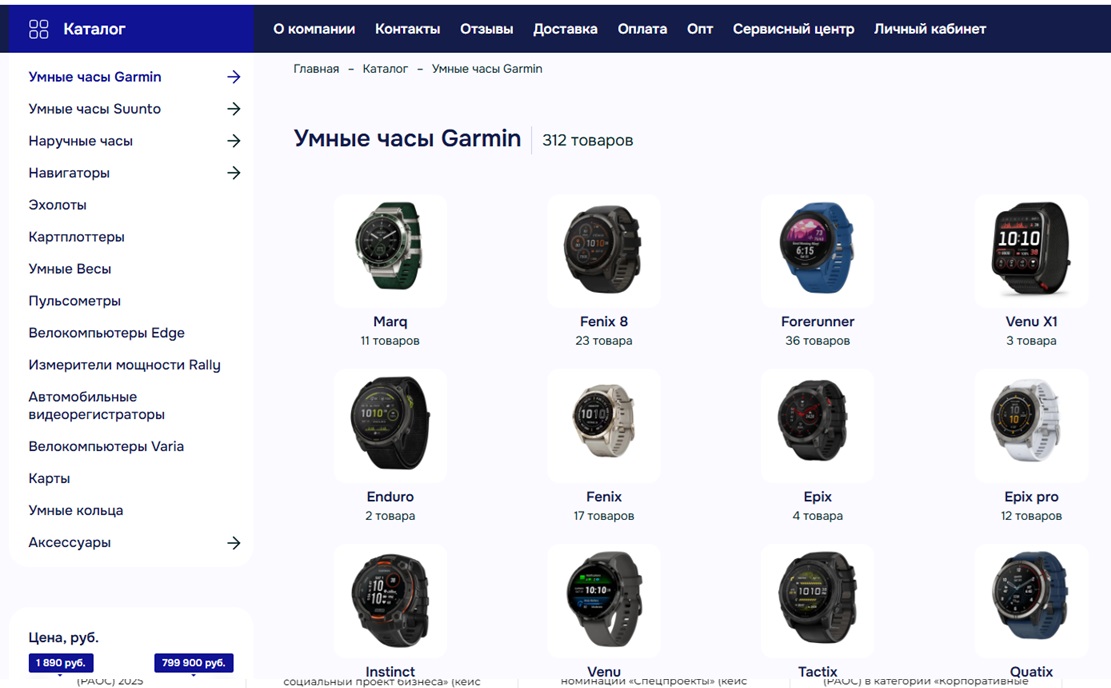This screenshot has width=1111, height=688.
Task: Click the '312 товаров' count text
Action: click(x=587, y=140)
